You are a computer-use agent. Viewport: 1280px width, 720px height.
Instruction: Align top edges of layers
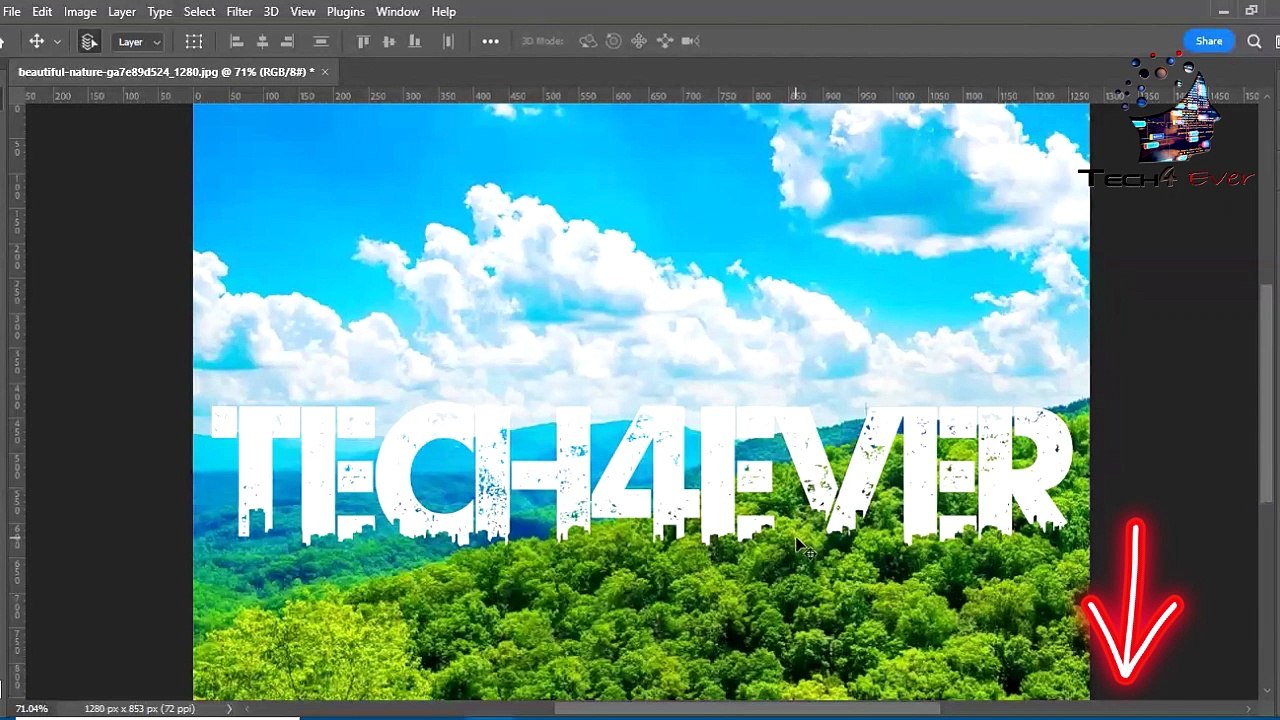[364, 41]
